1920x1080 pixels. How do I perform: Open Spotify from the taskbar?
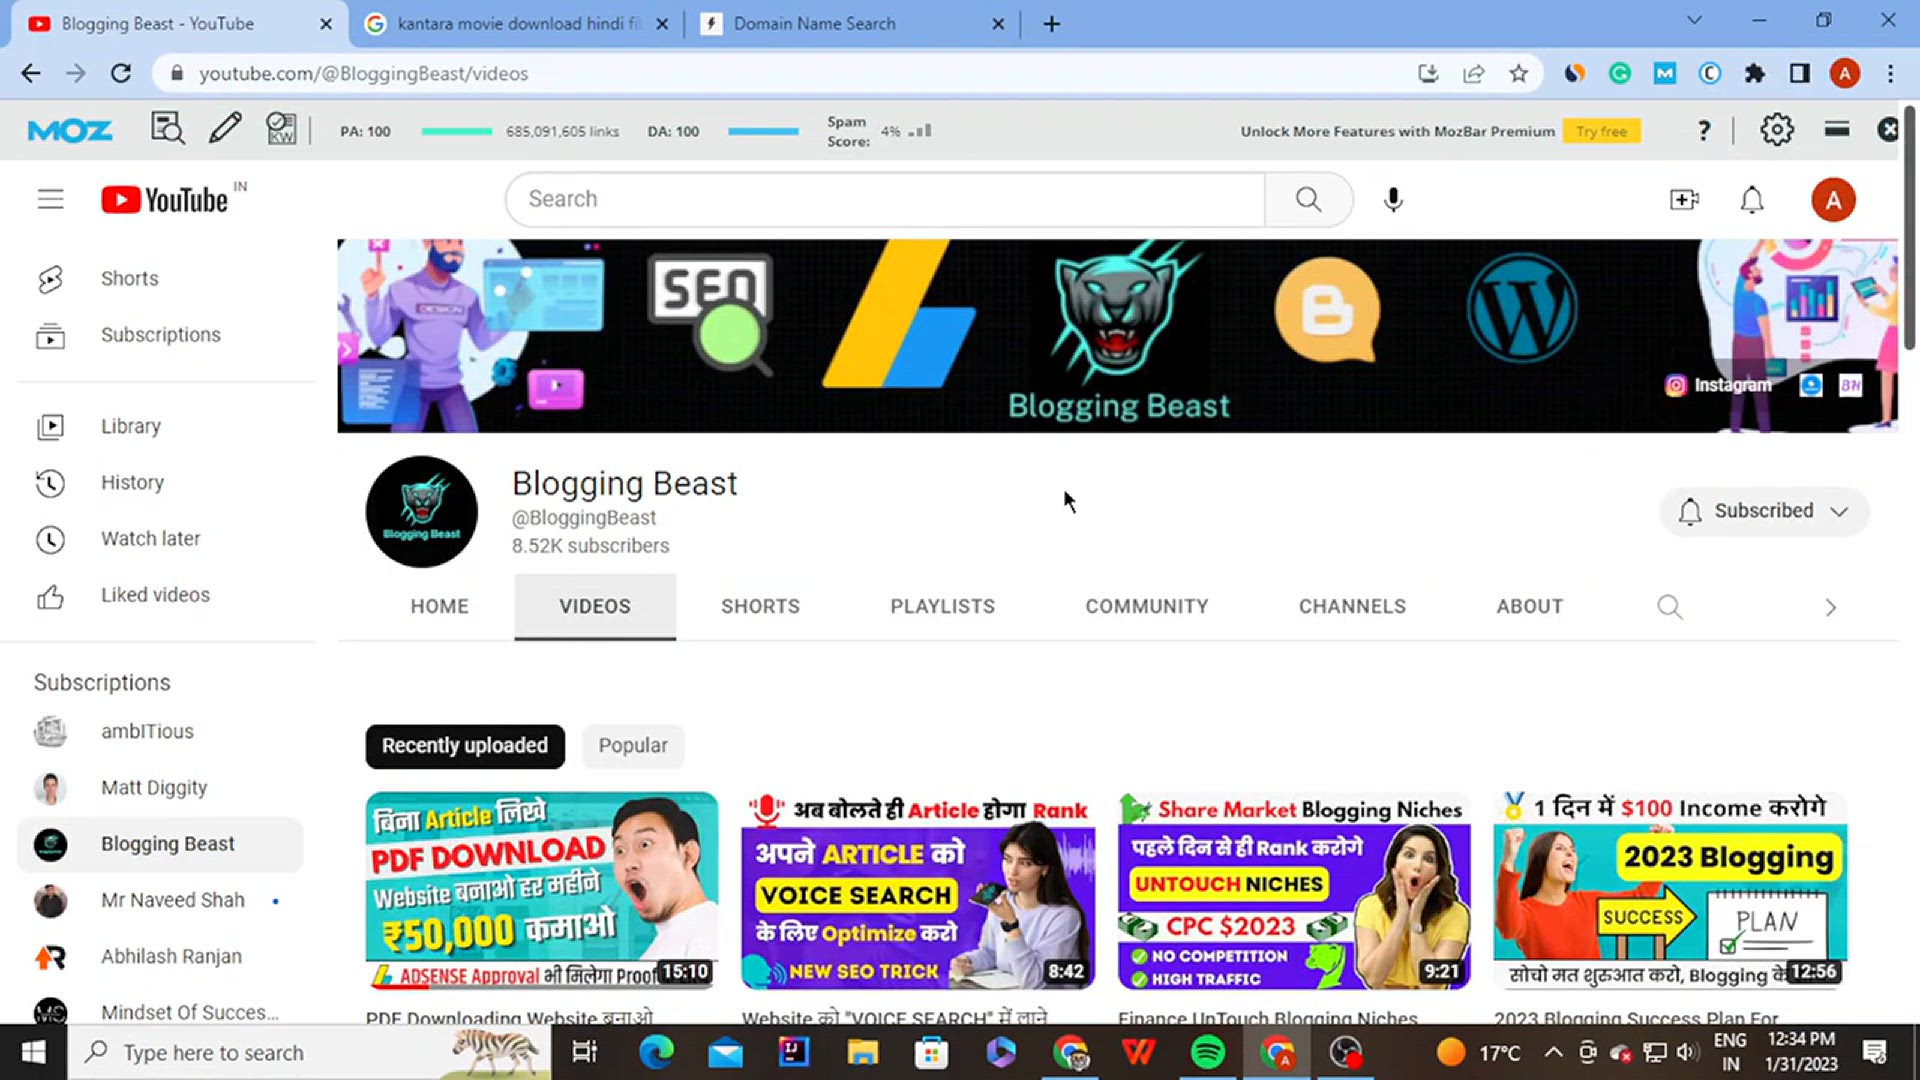[x=1208, y=1052]
